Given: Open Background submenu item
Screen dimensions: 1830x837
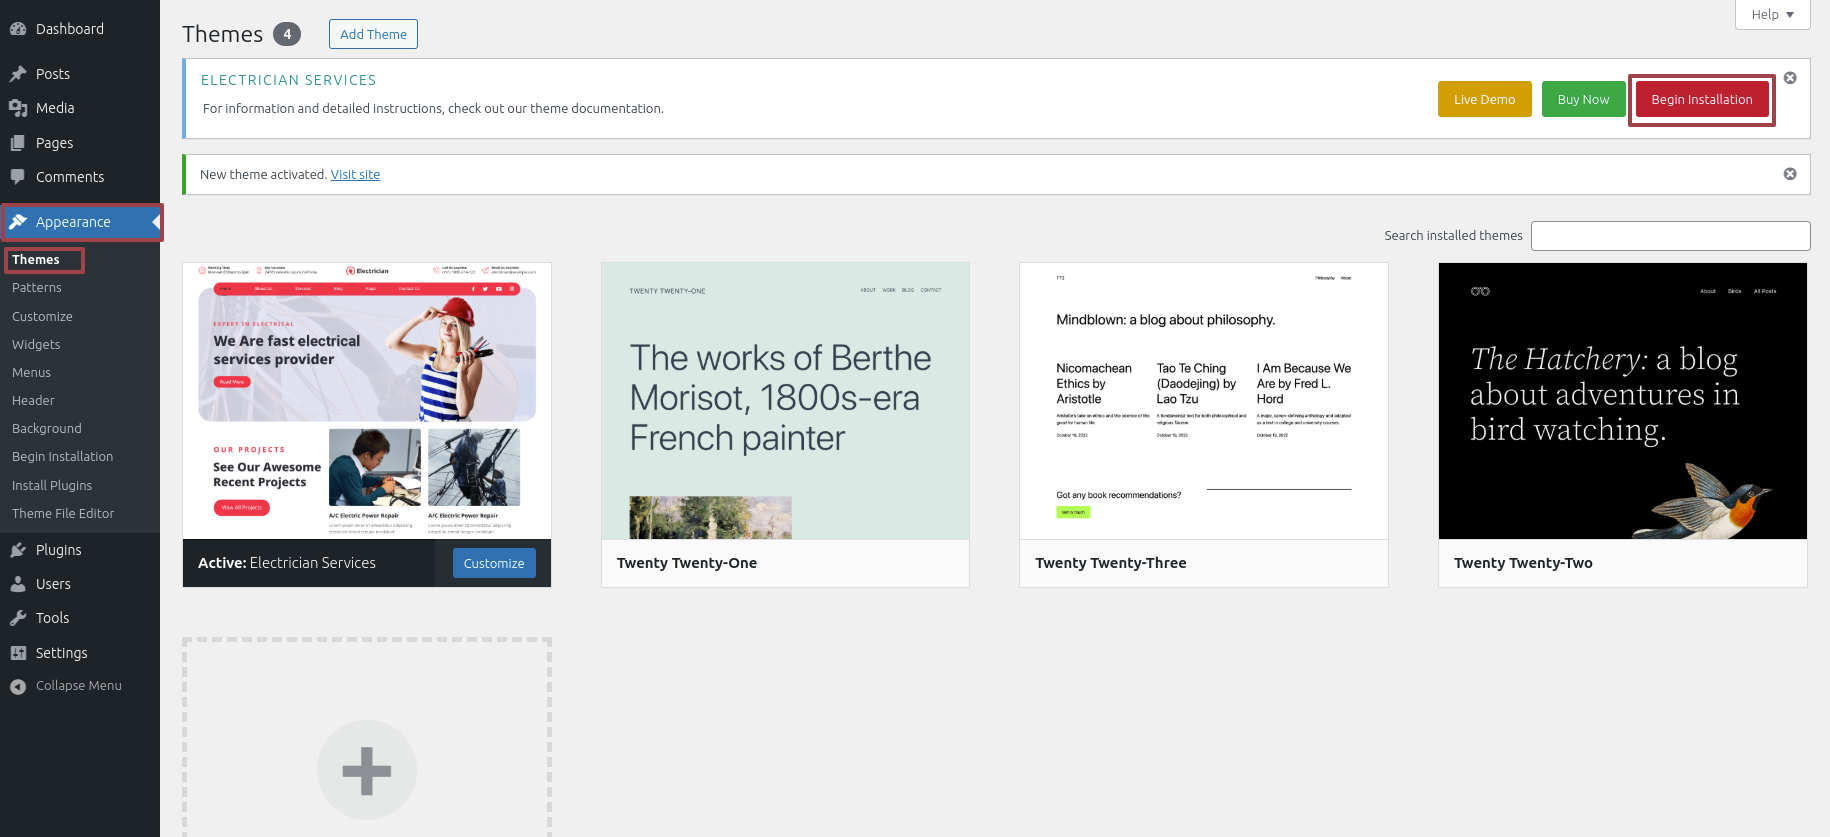Looking at the screenshot, I should (47, 429).
